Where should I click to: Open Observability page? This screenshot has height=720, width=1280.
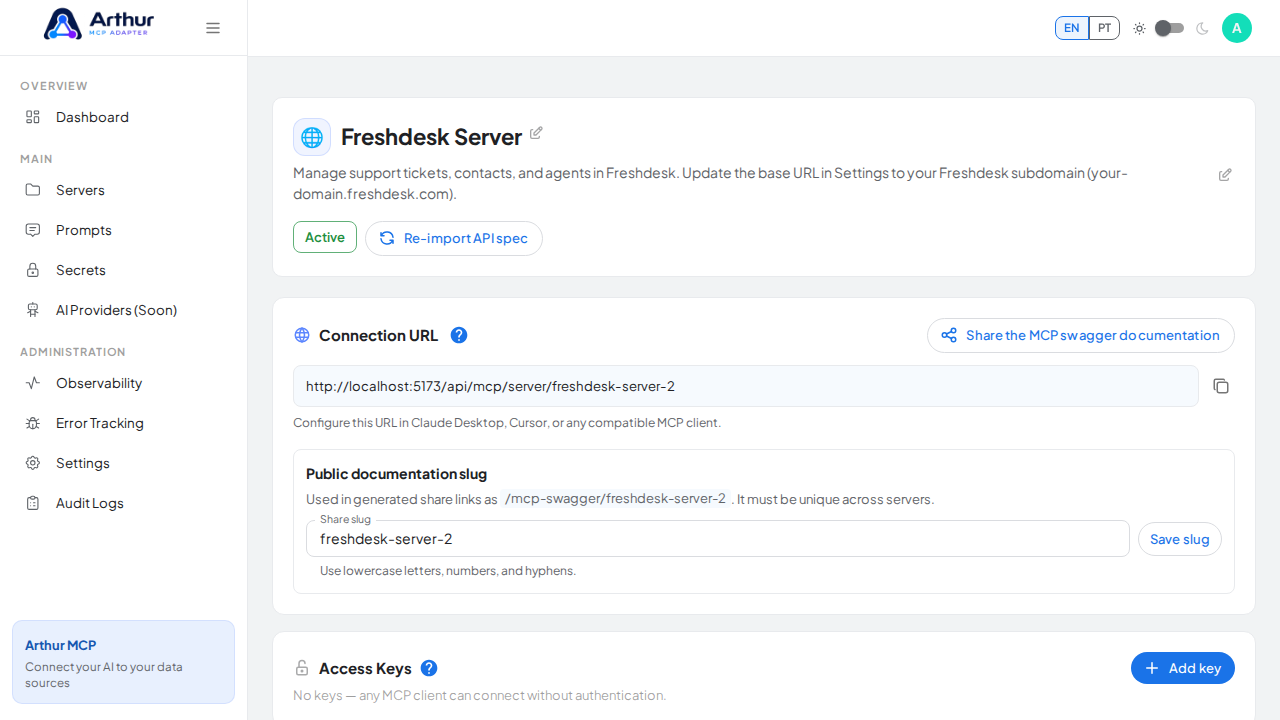click(x=123, y=383)
